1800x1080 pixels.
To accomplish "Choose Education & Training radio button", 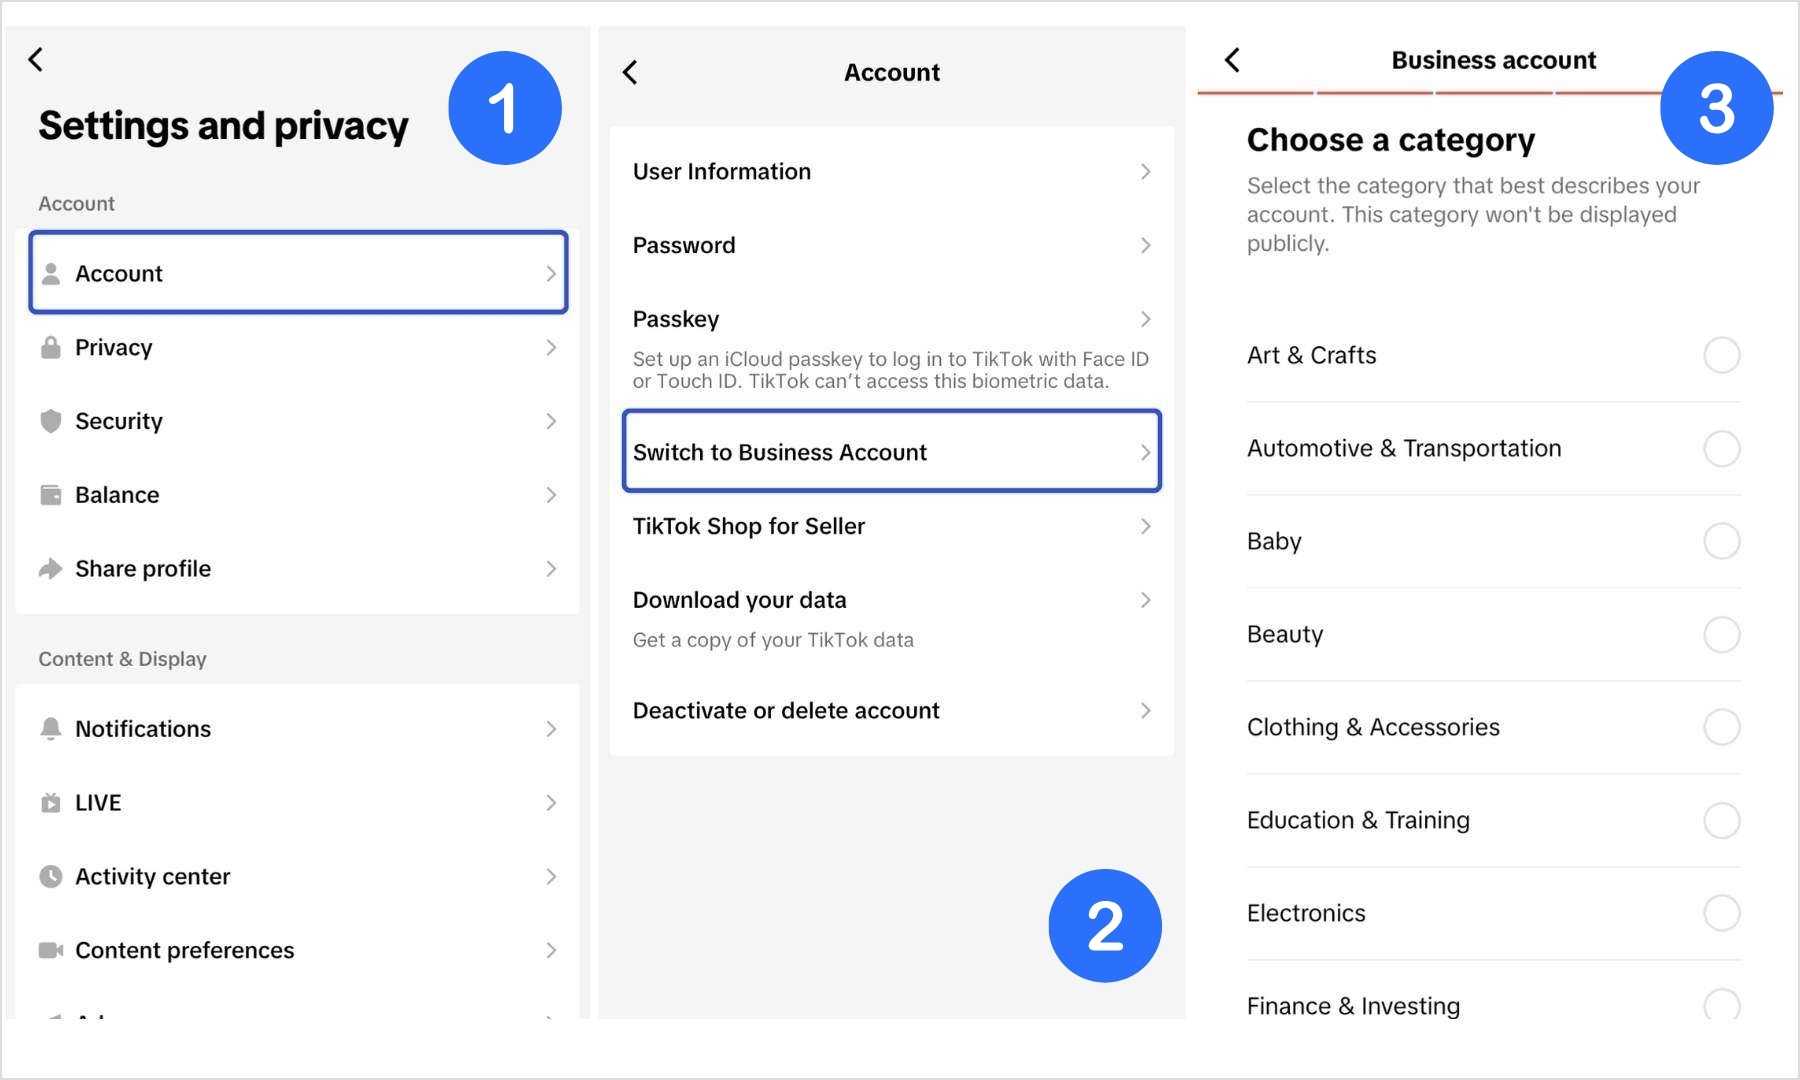I will [x=1721, y=820].
